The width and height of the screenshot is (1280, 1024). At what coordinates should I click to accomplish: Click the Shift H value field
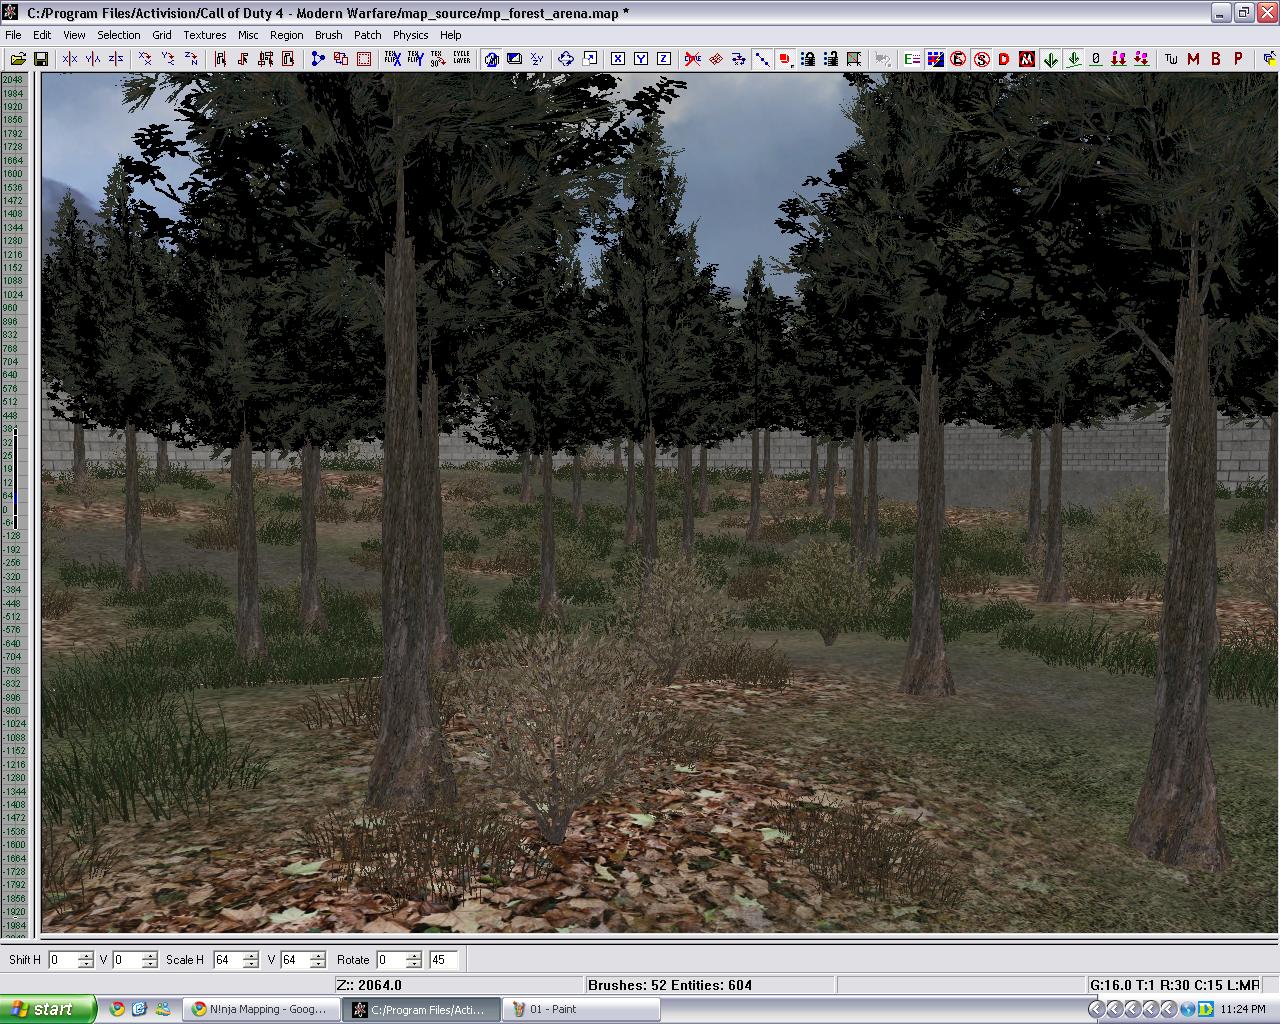(63, 960)
